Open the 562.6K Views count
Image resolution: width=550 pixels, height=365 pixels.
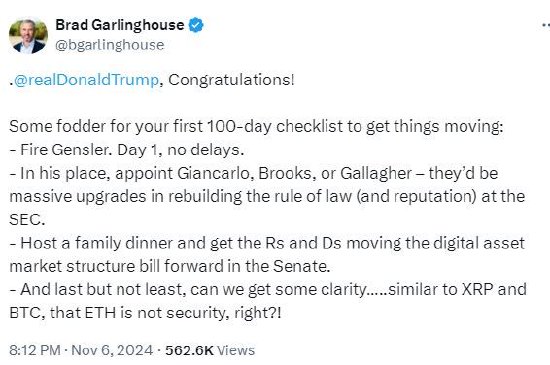(210, 350)
